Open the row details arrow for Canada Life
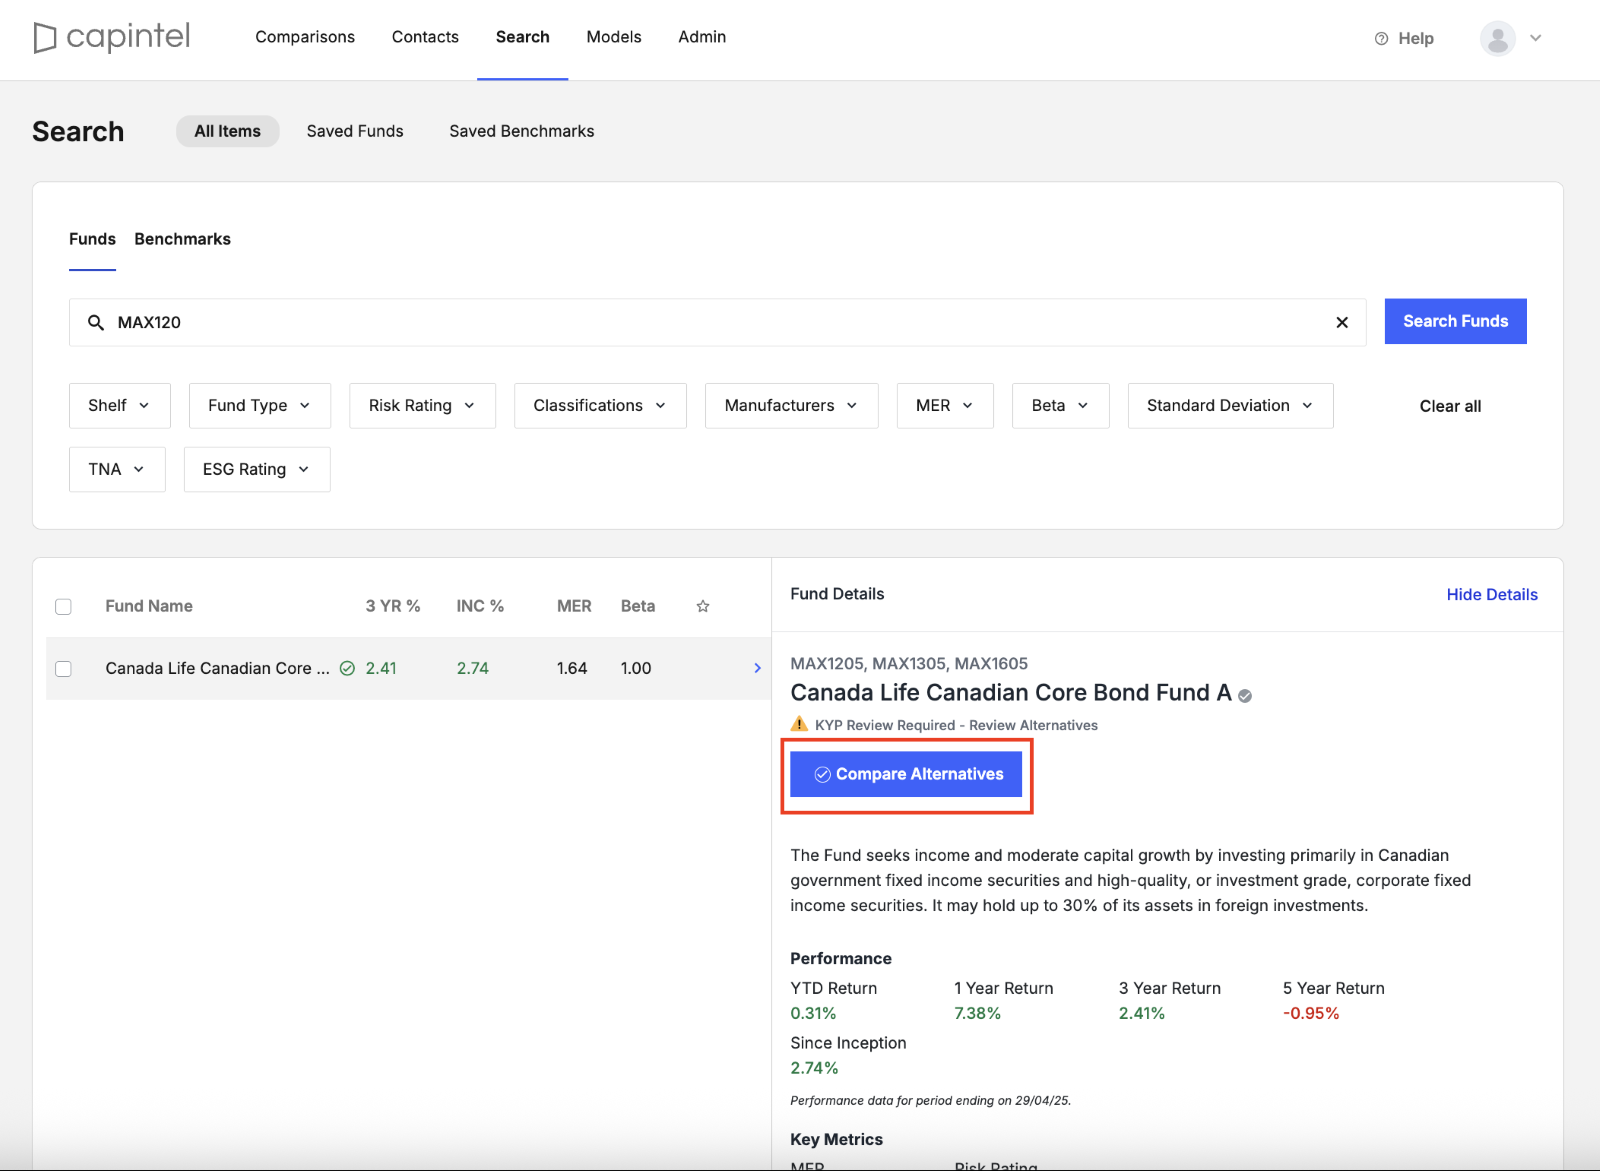The height and width of the screenshot is (1171, 1600). (x=757, y=668)
